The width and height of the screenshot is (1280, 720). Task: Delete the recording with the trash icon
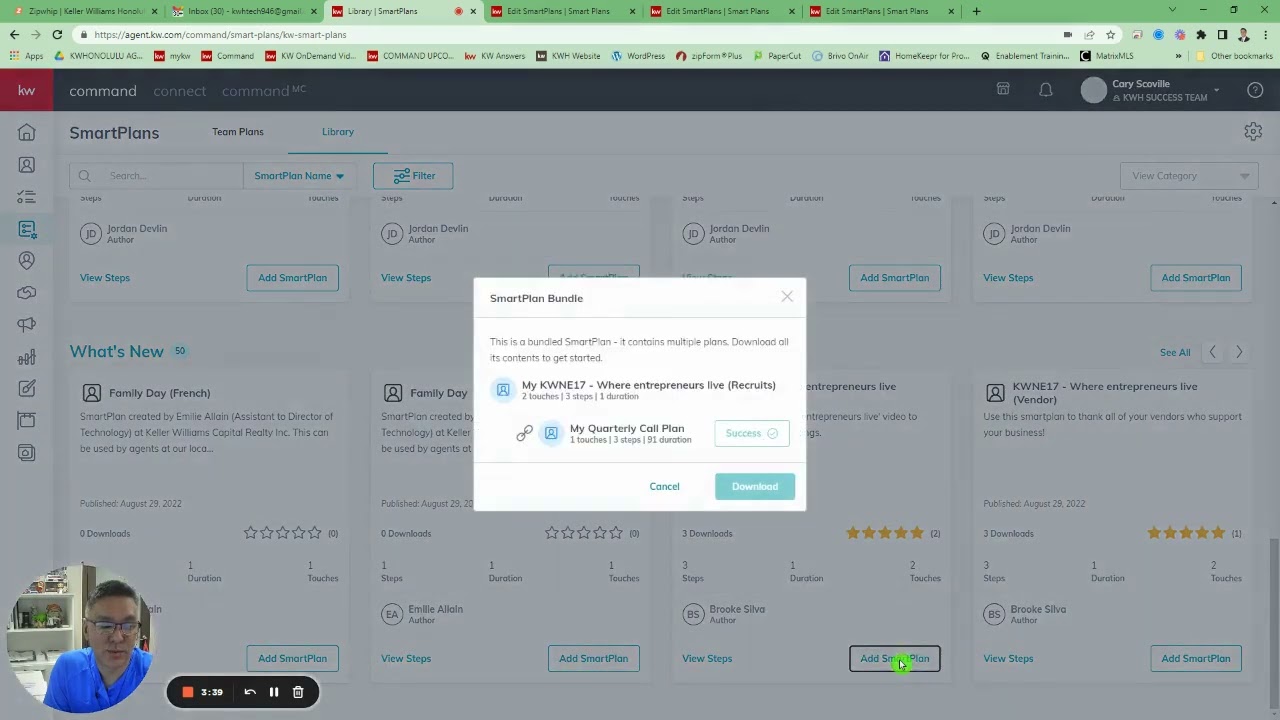point(298,692)
